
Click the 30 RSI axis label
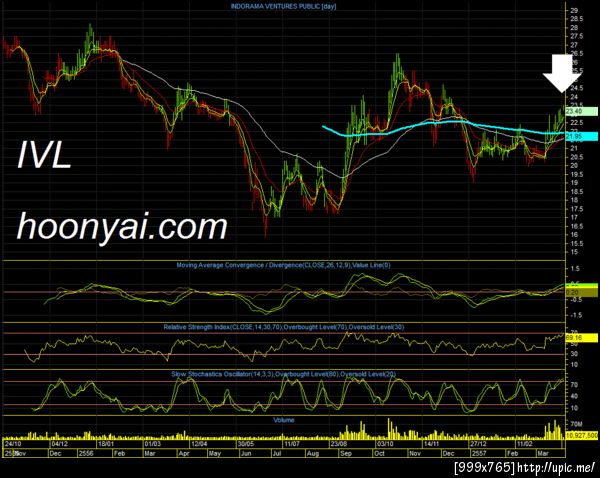pyautogui.click(x=574, y=354)
